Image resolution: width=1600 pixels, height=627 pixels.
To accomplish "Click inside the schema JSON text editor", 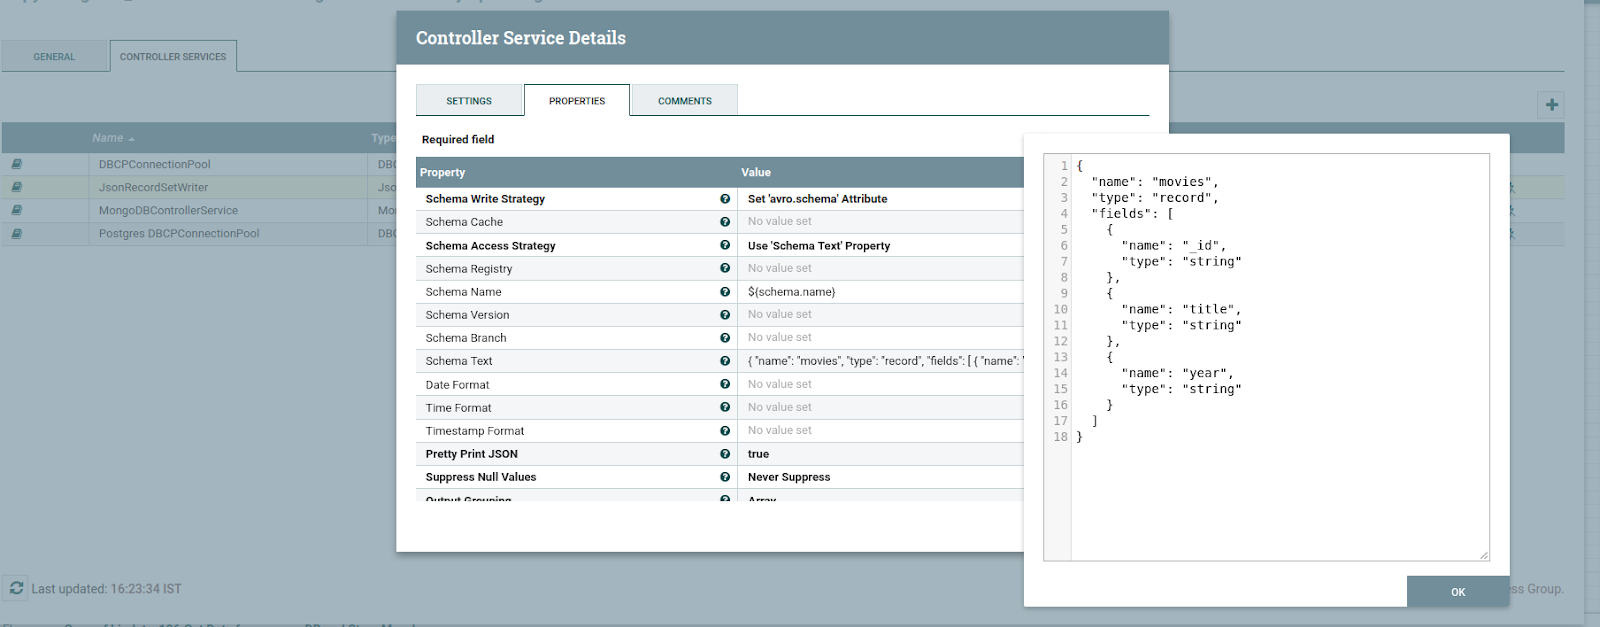I will [1279, 480].
